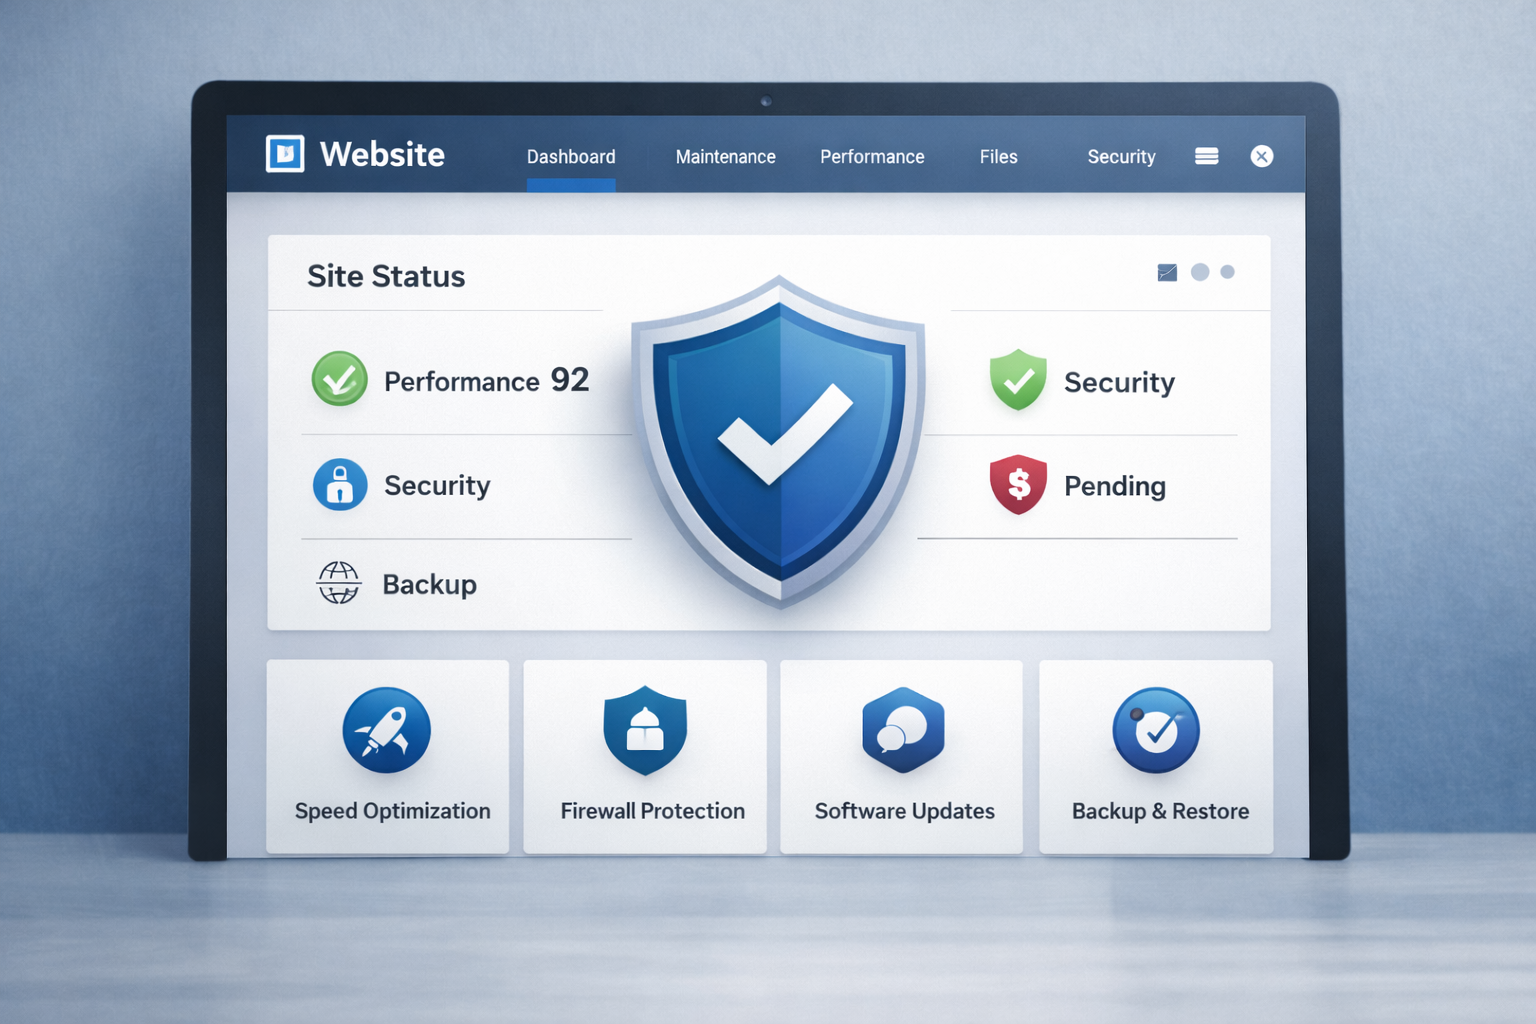Click the red dollar Pending shield icon
Image resolution: width=1536 pixels, height=1024 pixels.
(x=1018, y=484)
